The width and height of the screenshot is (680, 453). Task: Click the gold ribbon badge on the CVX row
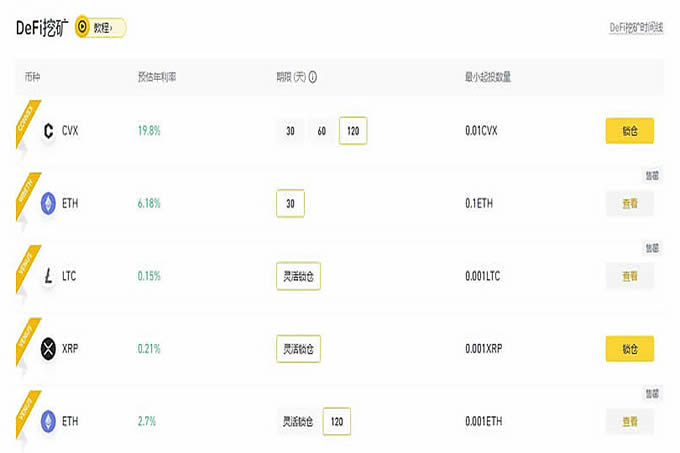tap(27, 124)
